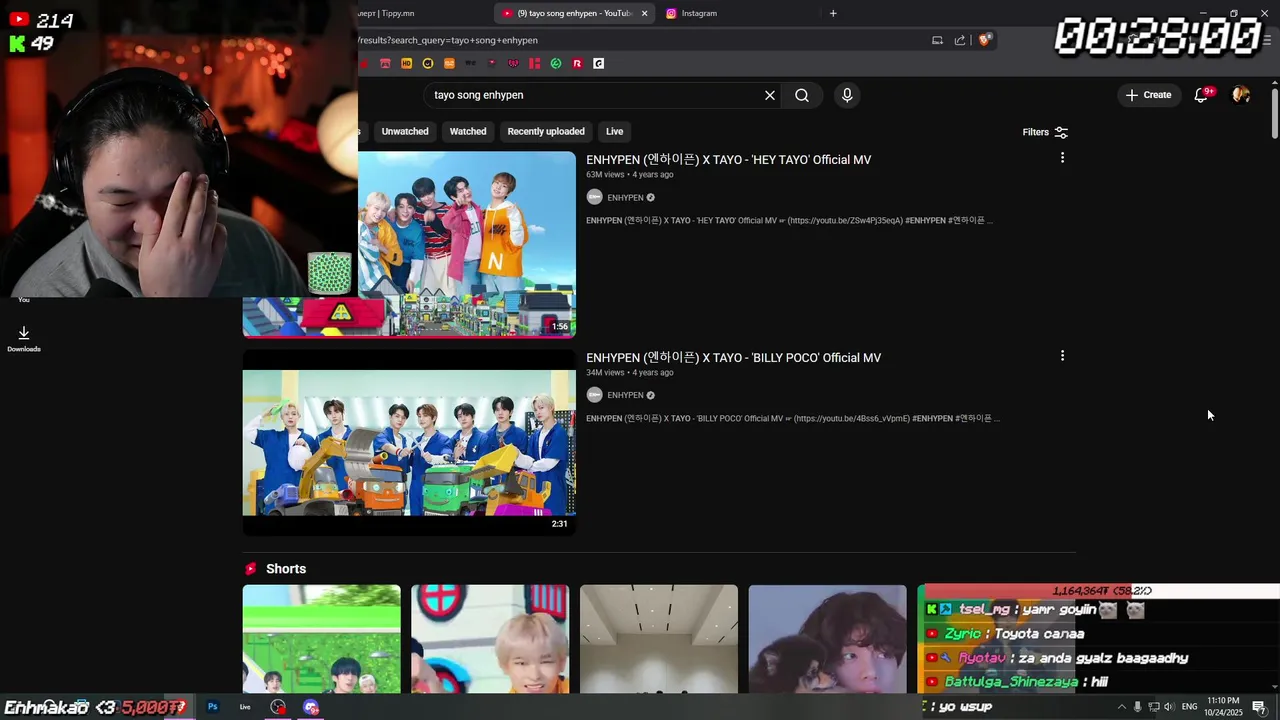This screenshot has height=720, width=1280.
Task: Start voice search with microphone icon
Action: (847, 95)
